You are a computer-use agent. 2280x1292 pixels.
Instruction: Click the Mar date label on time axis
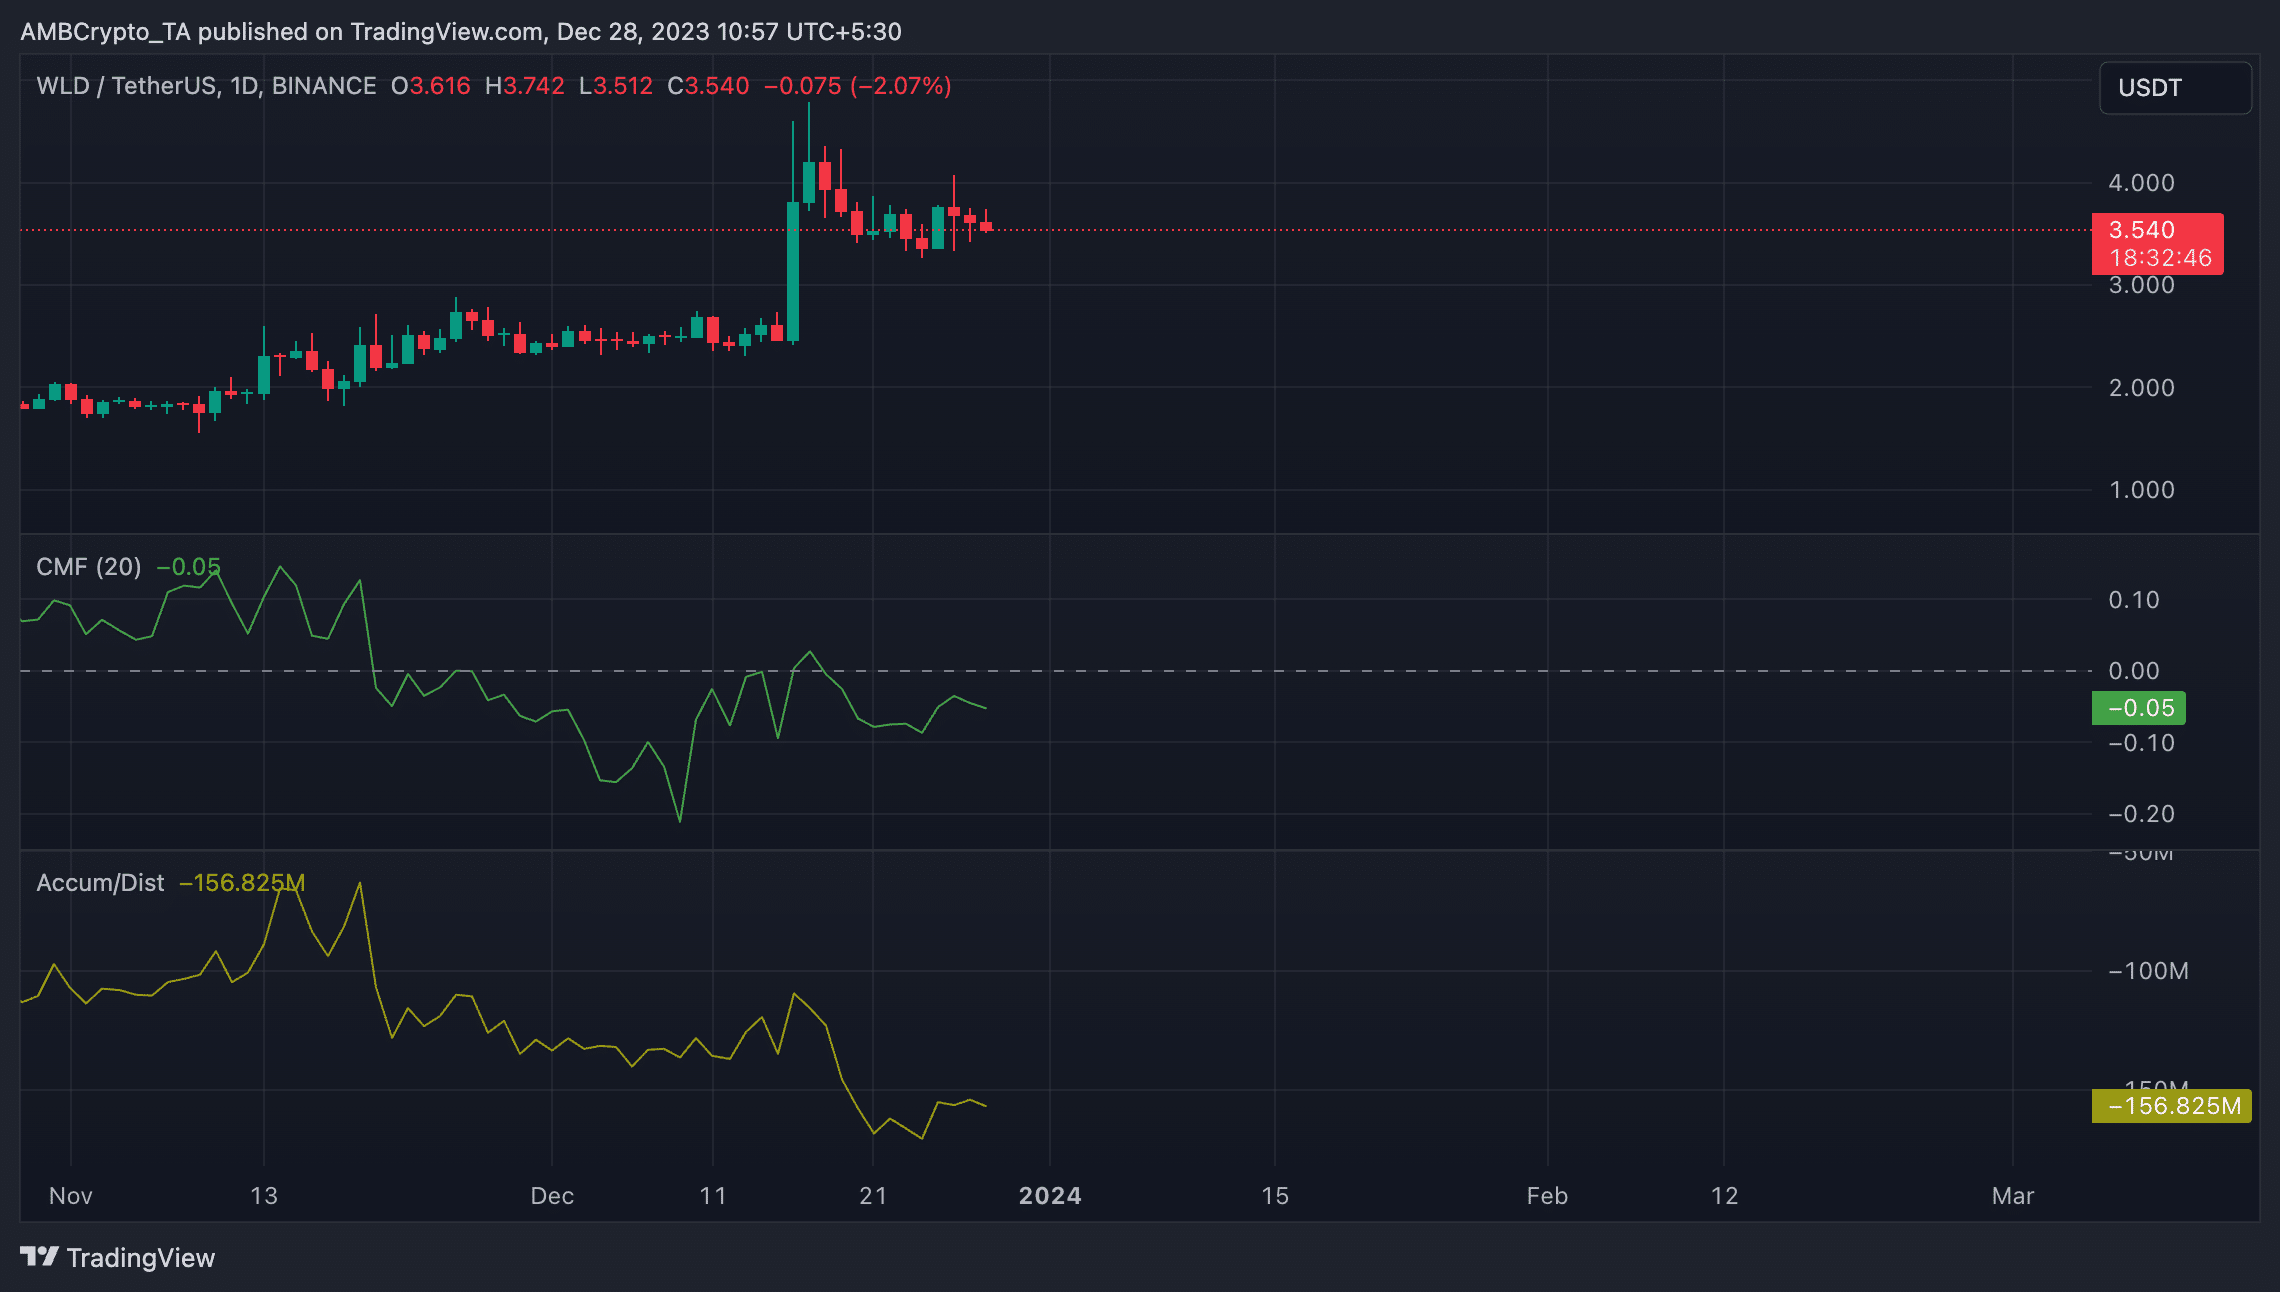pyautogui.click(x=2013, y=1196)
